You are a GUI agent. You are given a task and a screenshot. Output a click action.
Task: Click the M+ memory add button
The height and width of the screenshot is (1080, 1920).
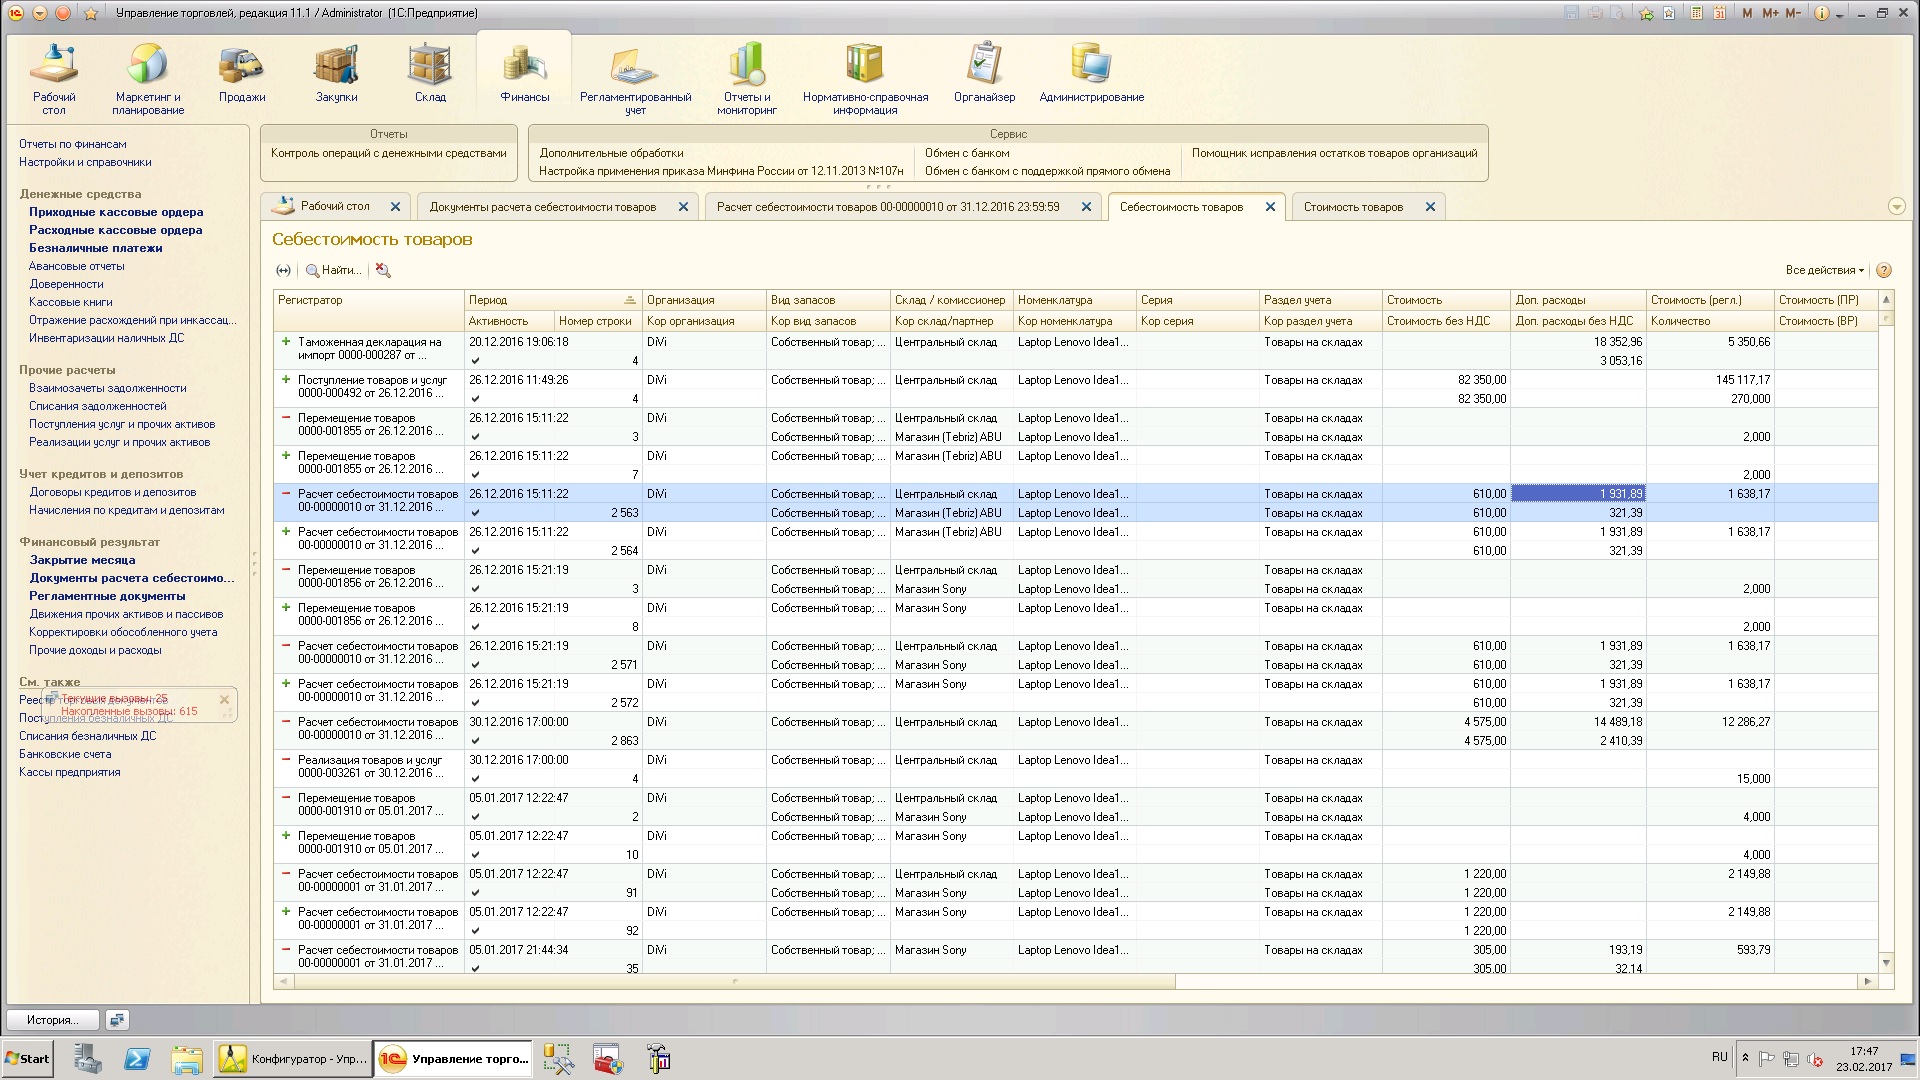[x=1770, y=13]
